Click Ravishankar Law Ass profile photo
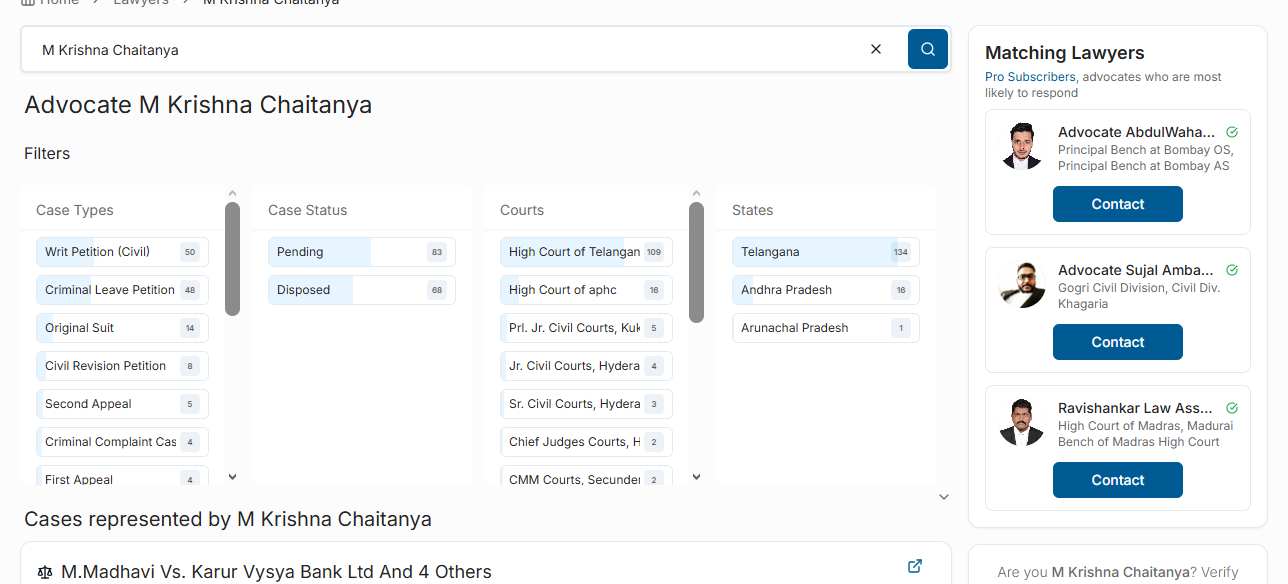1288x584 pixels. click(1021, 423)
